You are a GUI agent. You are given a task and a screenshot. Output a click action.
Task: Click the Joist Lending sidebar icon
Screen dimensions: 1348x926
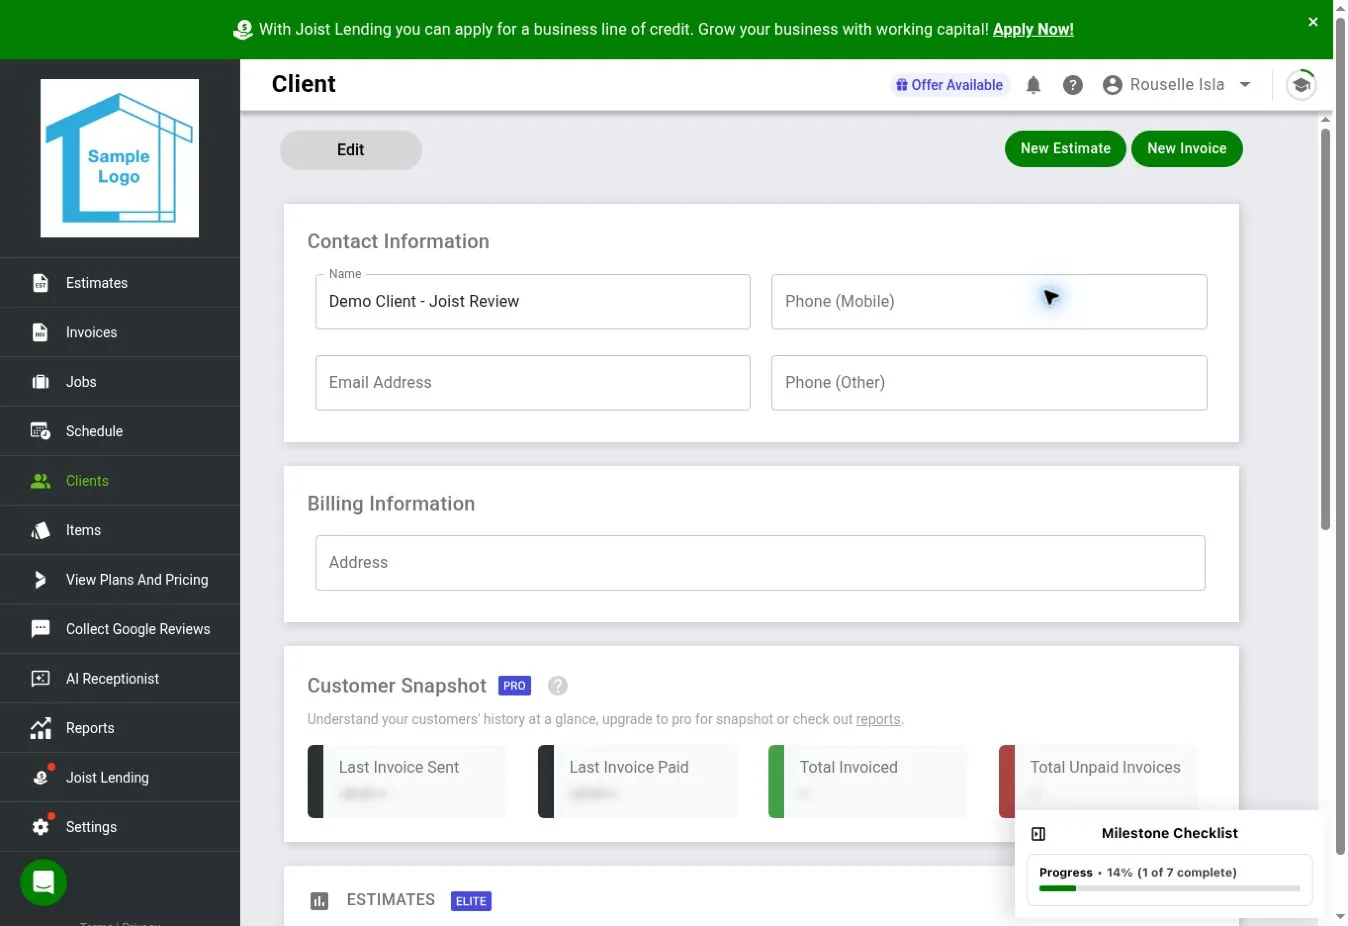coord(40,777)
